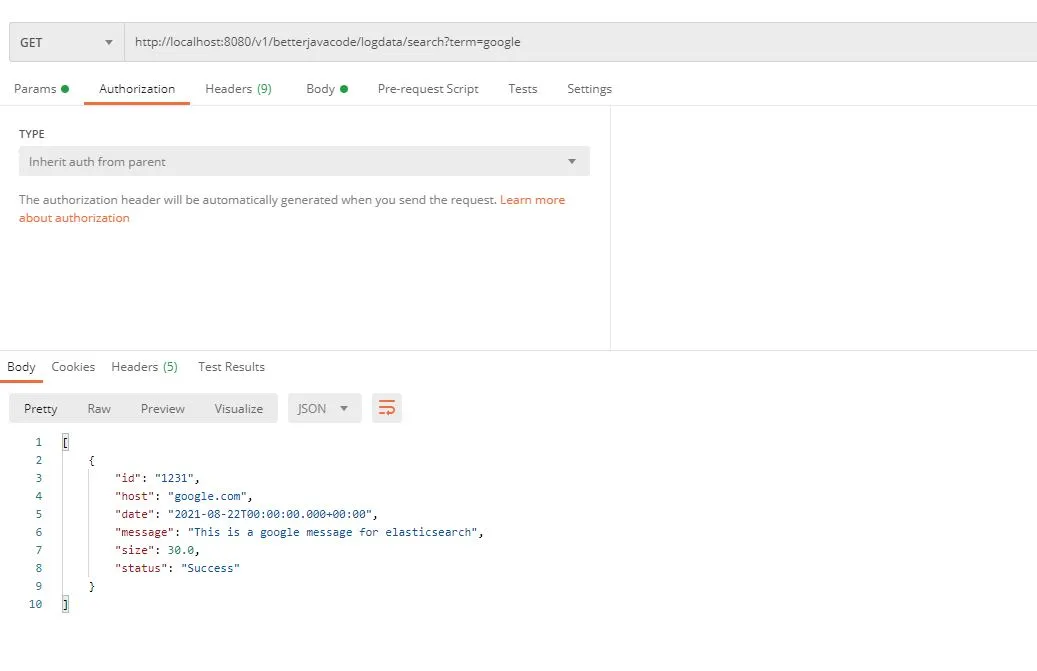
Task: Open the request Settings tab
Action: [x=589, y=89]
